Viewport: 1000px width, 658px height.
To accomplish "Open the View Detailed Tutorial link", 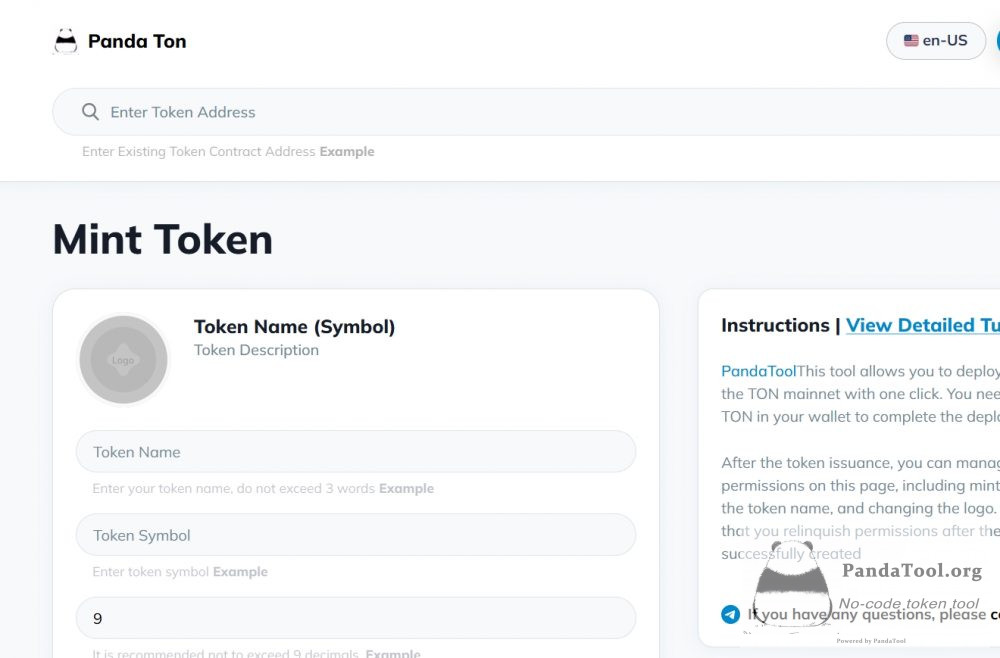I will coord(923,325).
